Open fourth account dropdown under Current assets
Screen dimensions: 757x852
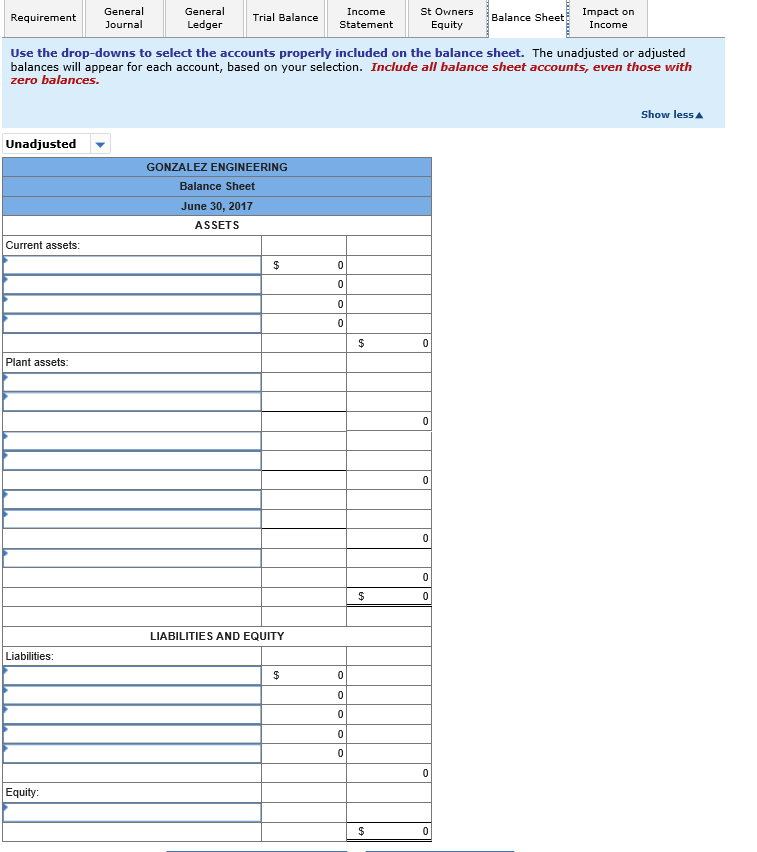132,323
